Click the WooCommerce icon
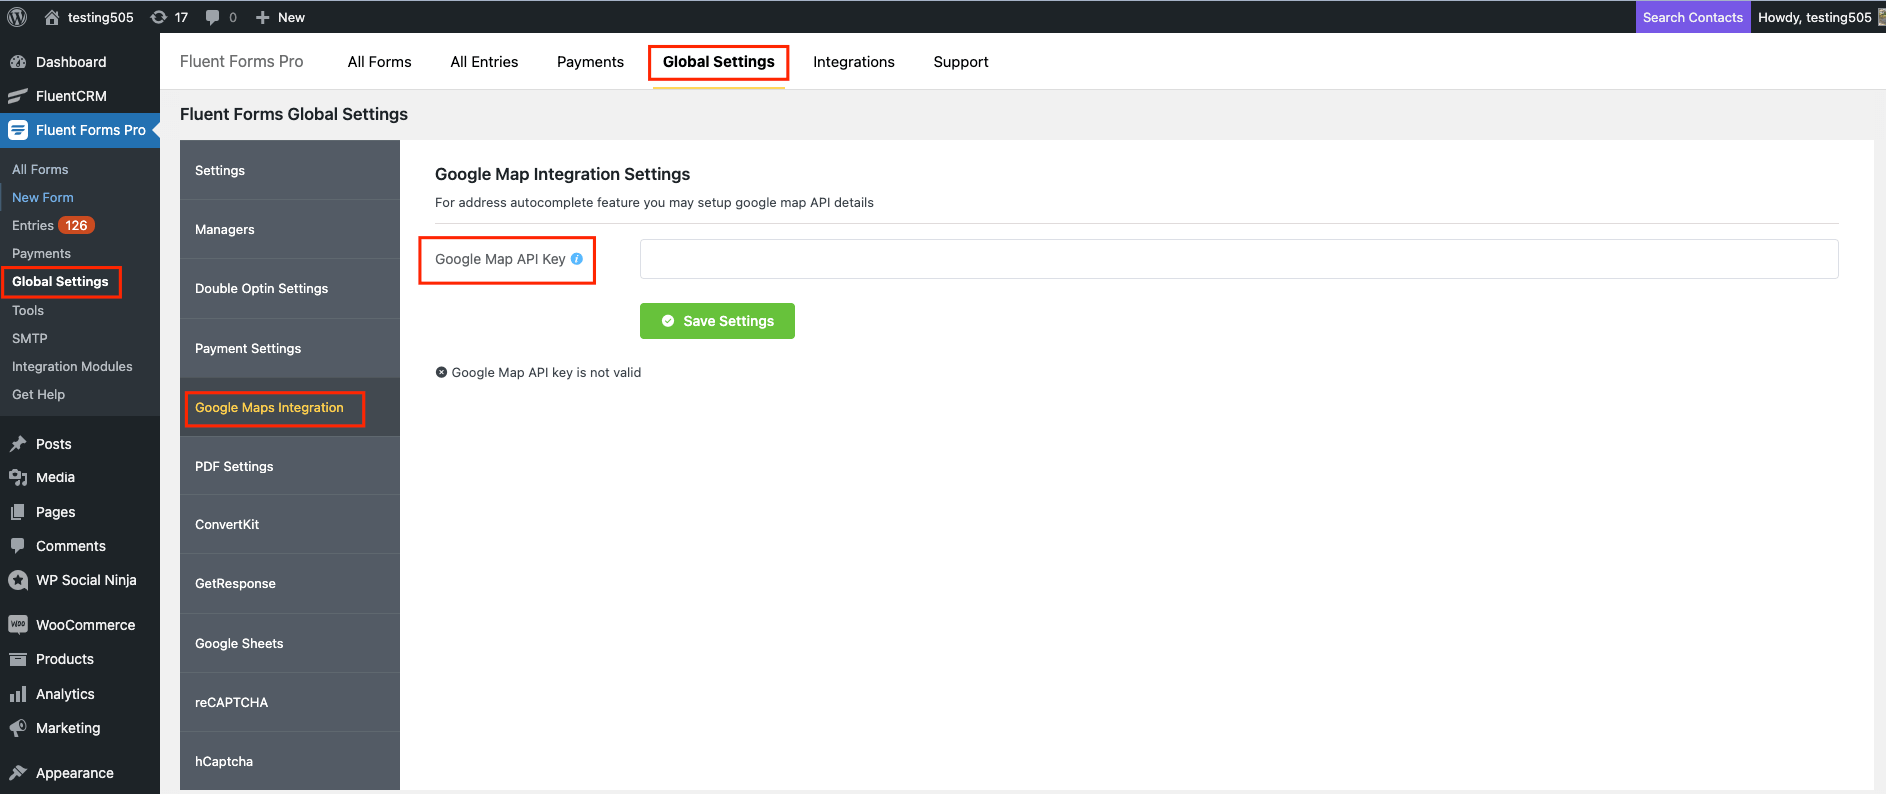 (18, 625)
